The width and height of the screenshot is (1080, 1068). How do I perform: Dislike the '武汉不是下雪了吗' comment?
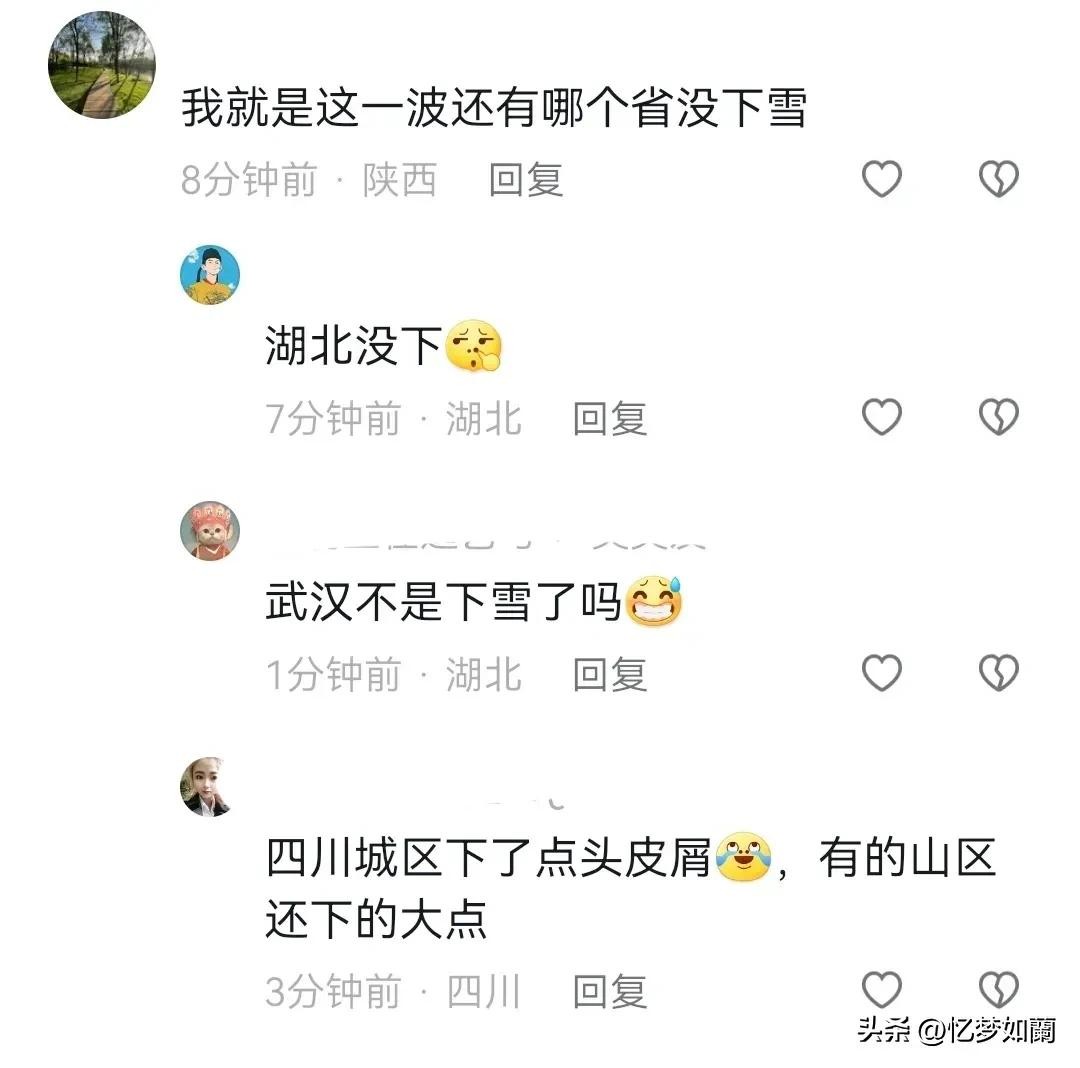999,672
